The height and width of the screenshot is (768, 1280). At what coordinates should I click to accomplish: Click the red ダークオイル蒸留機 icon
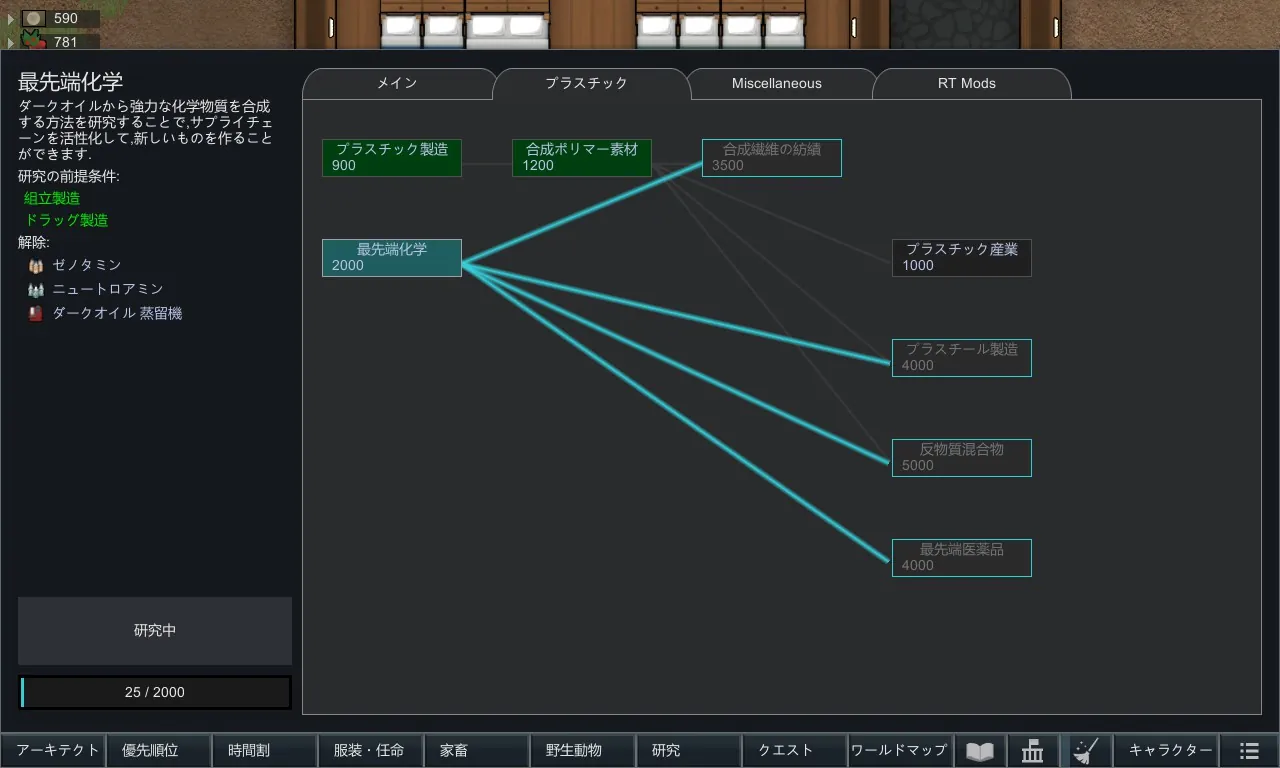36,313
